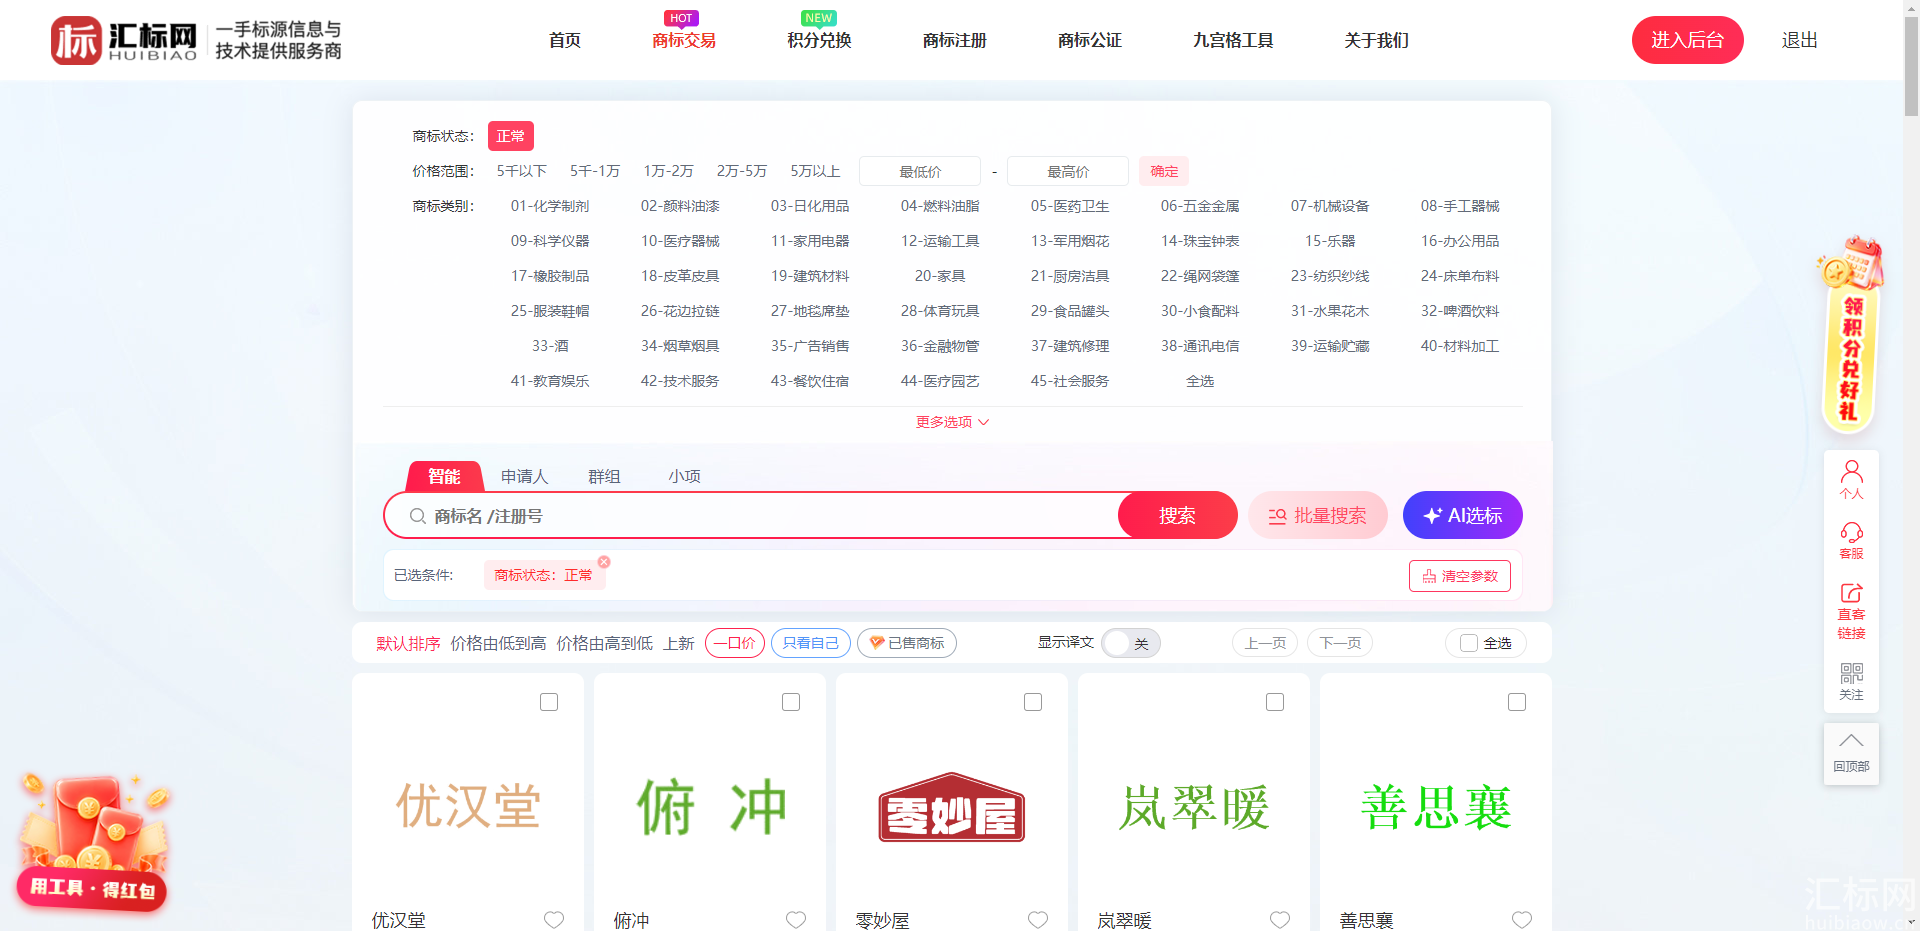
Task: Open the 用工具·得红包 red envelope
Action: click(x=93, y=843)
